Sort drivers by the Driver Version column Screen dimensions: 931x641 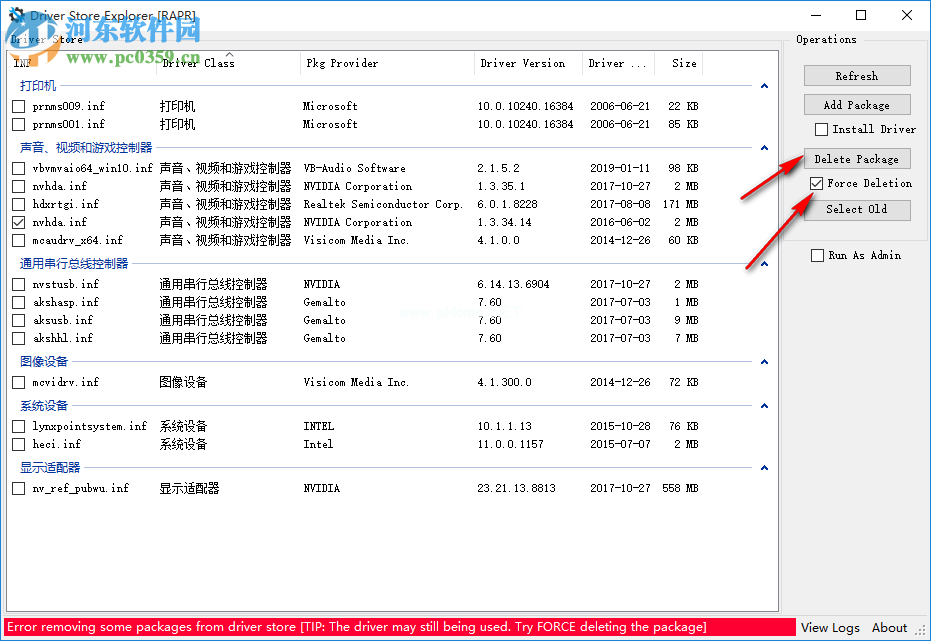point(524,63)
